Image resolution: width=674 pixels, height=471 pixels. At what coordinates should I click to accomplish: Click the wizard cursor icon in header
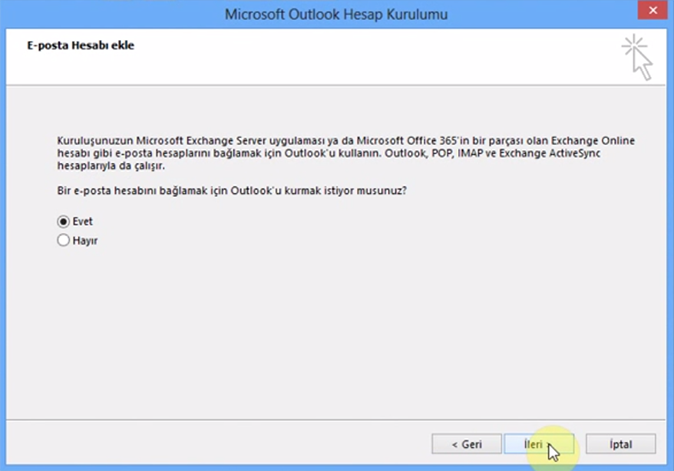(637, 57)
